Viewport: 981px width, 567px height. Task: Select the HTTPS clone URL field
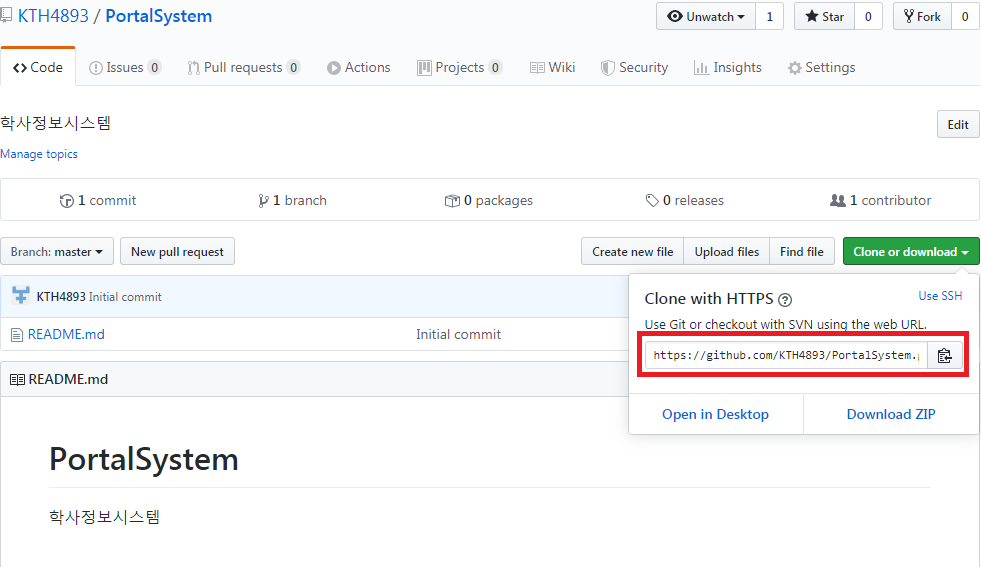(x=786, y=355)
